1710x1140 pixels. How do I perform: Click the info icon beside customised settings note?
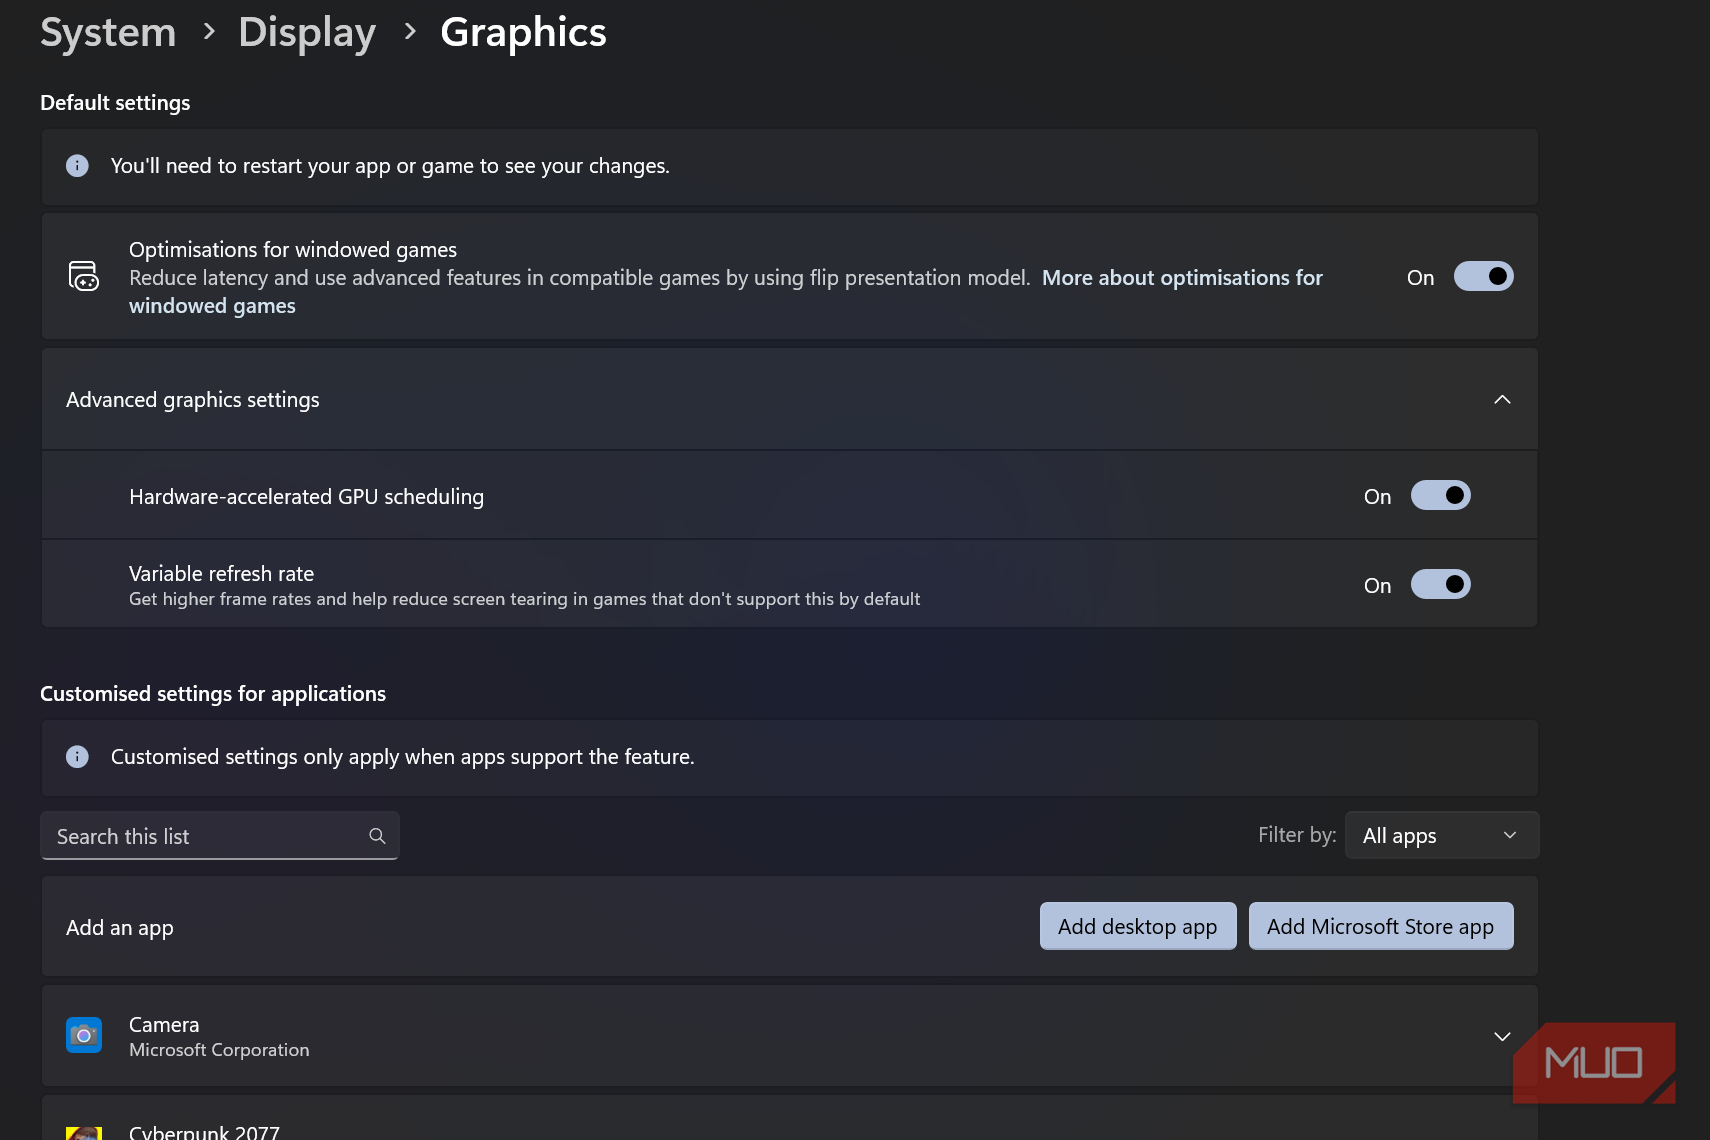pyautogui.click(x=77, y=757)
